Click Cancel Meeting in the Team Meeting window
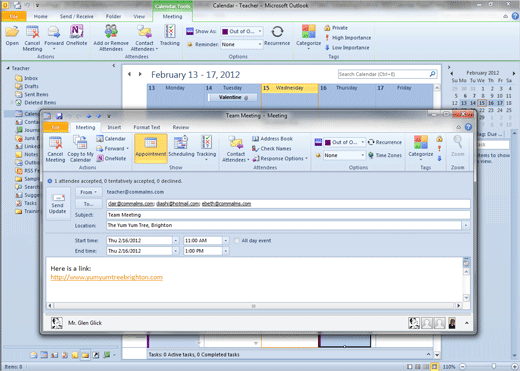520x371 pixels. pos(55,149)
